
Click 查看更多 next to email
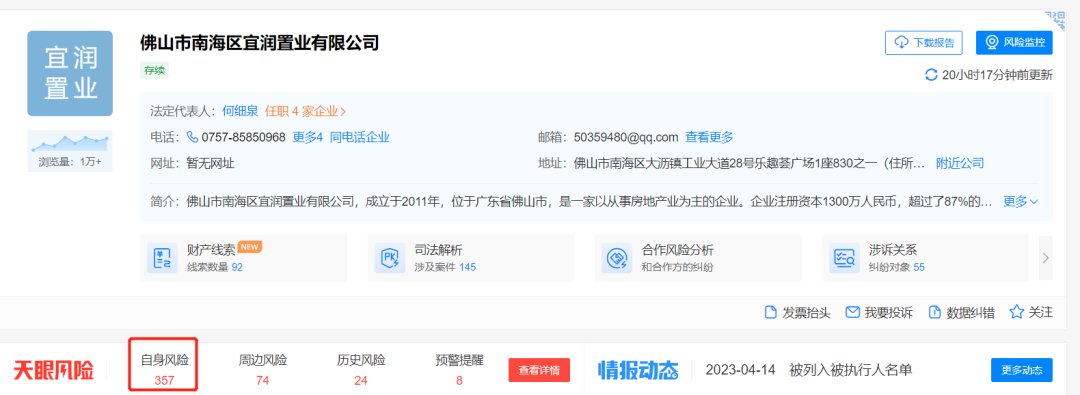tap(709, 137)
